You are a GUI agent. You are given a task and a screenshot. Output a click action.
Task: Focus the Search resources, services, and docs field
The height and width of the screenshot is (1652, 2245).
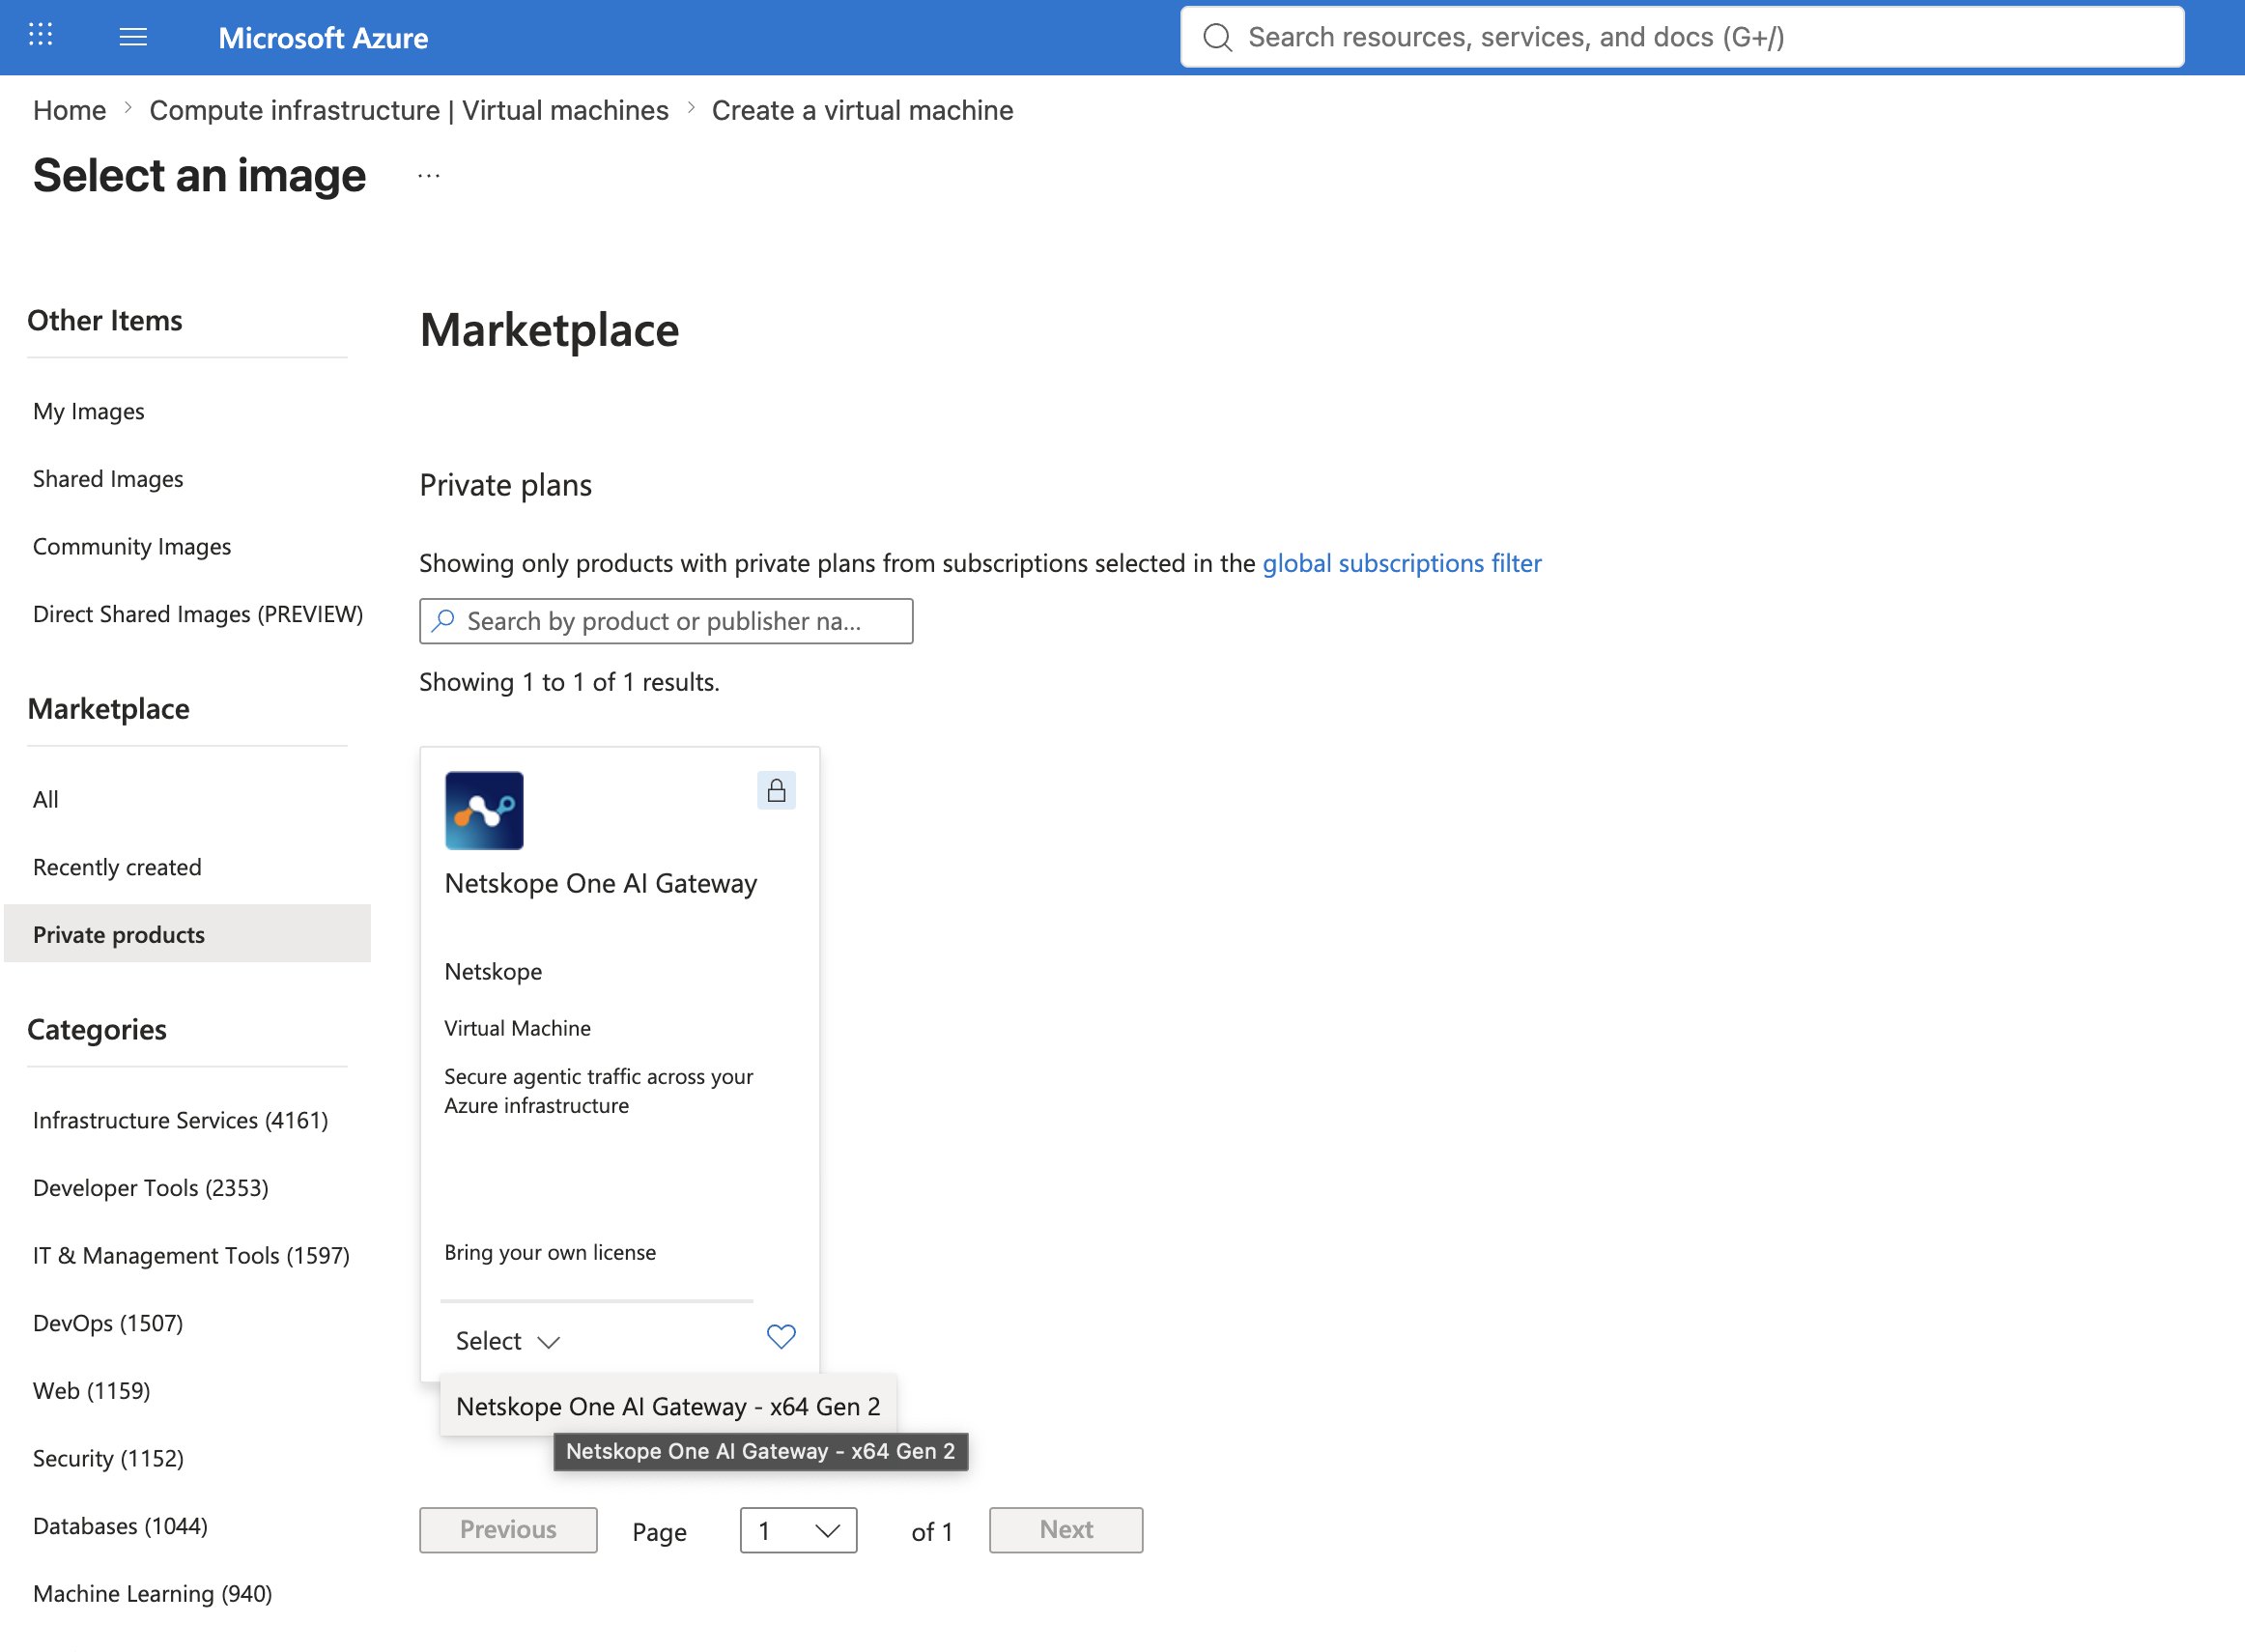[1682, 37]
